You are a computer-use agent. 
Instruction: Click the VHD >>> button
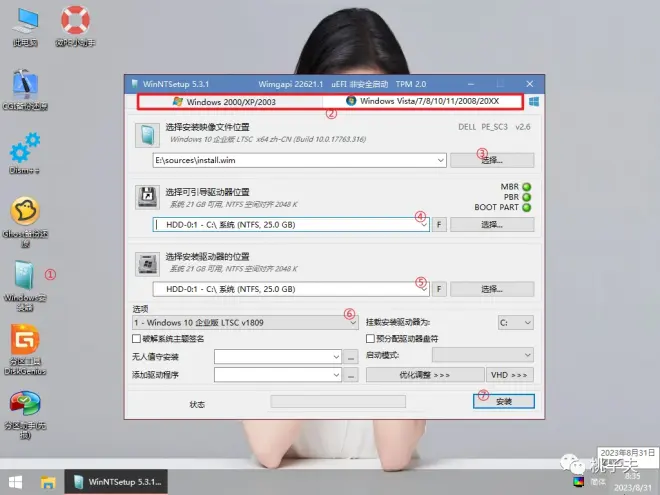[x=510, y=375]
